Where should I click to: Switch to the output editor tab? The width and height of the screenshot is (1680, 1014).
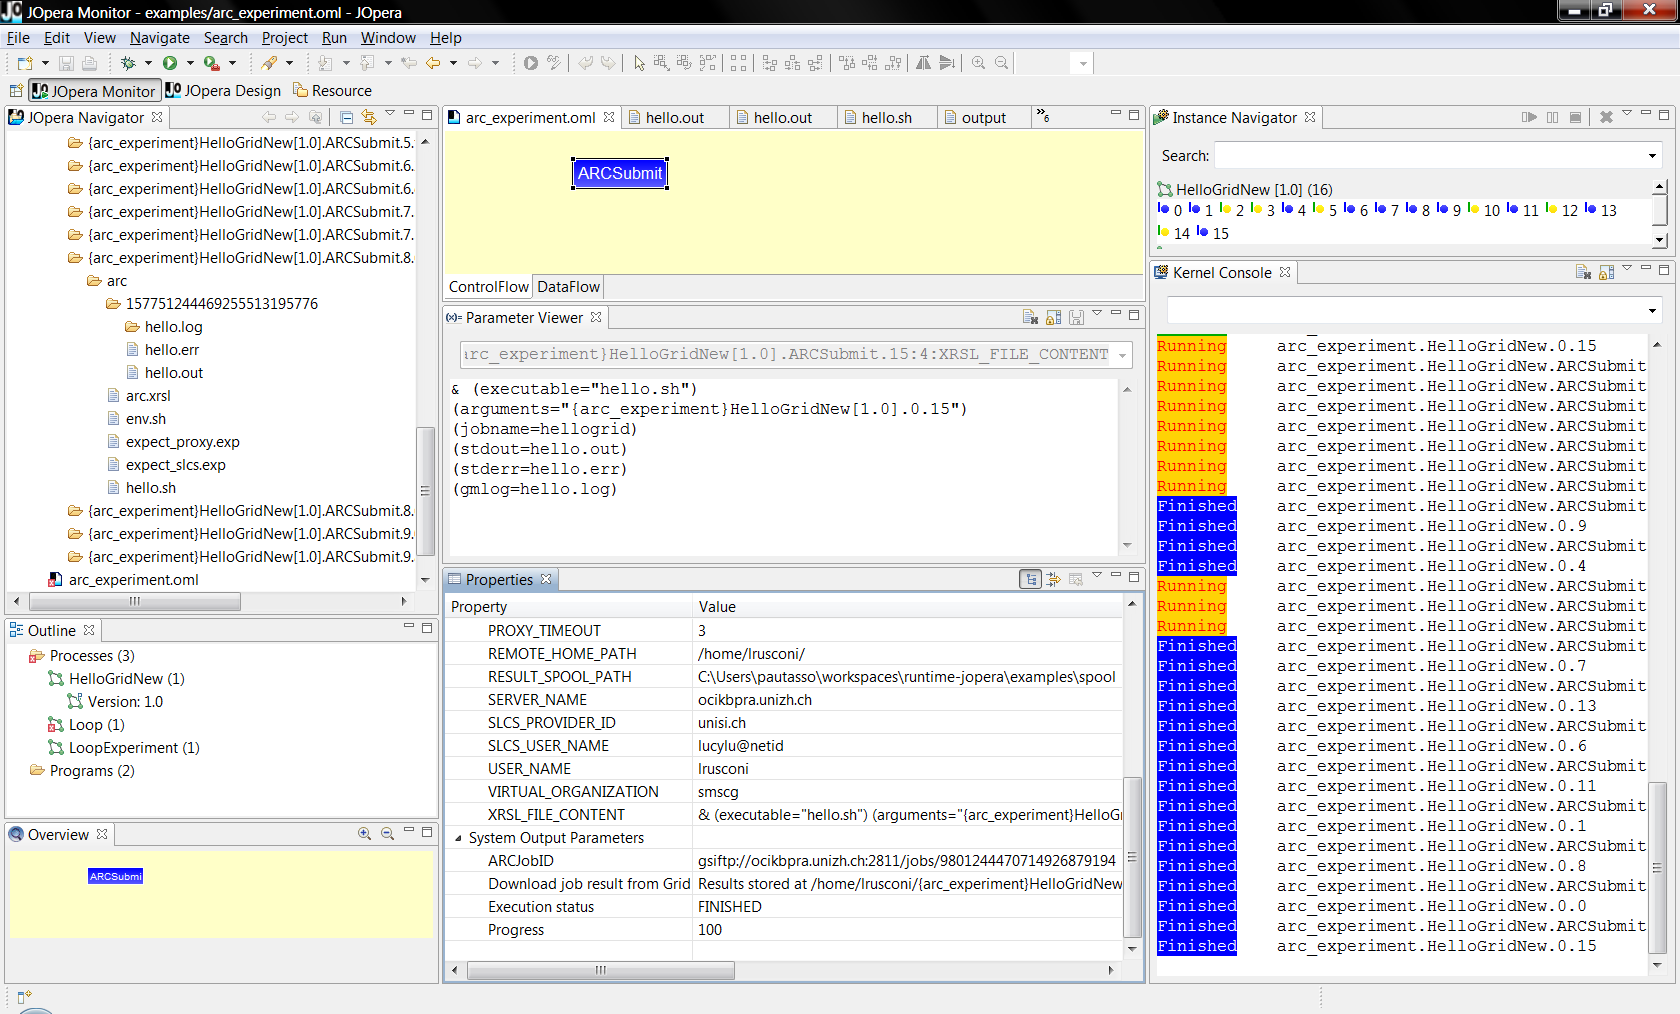tap(983, 117)
